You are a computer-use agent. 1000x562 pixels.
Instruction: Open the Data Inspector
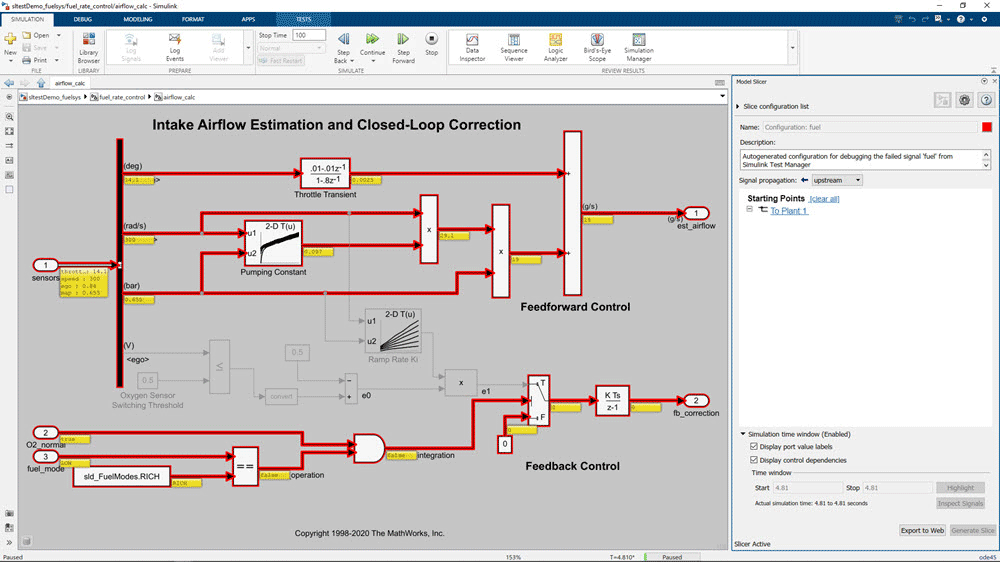click(472, 44)
